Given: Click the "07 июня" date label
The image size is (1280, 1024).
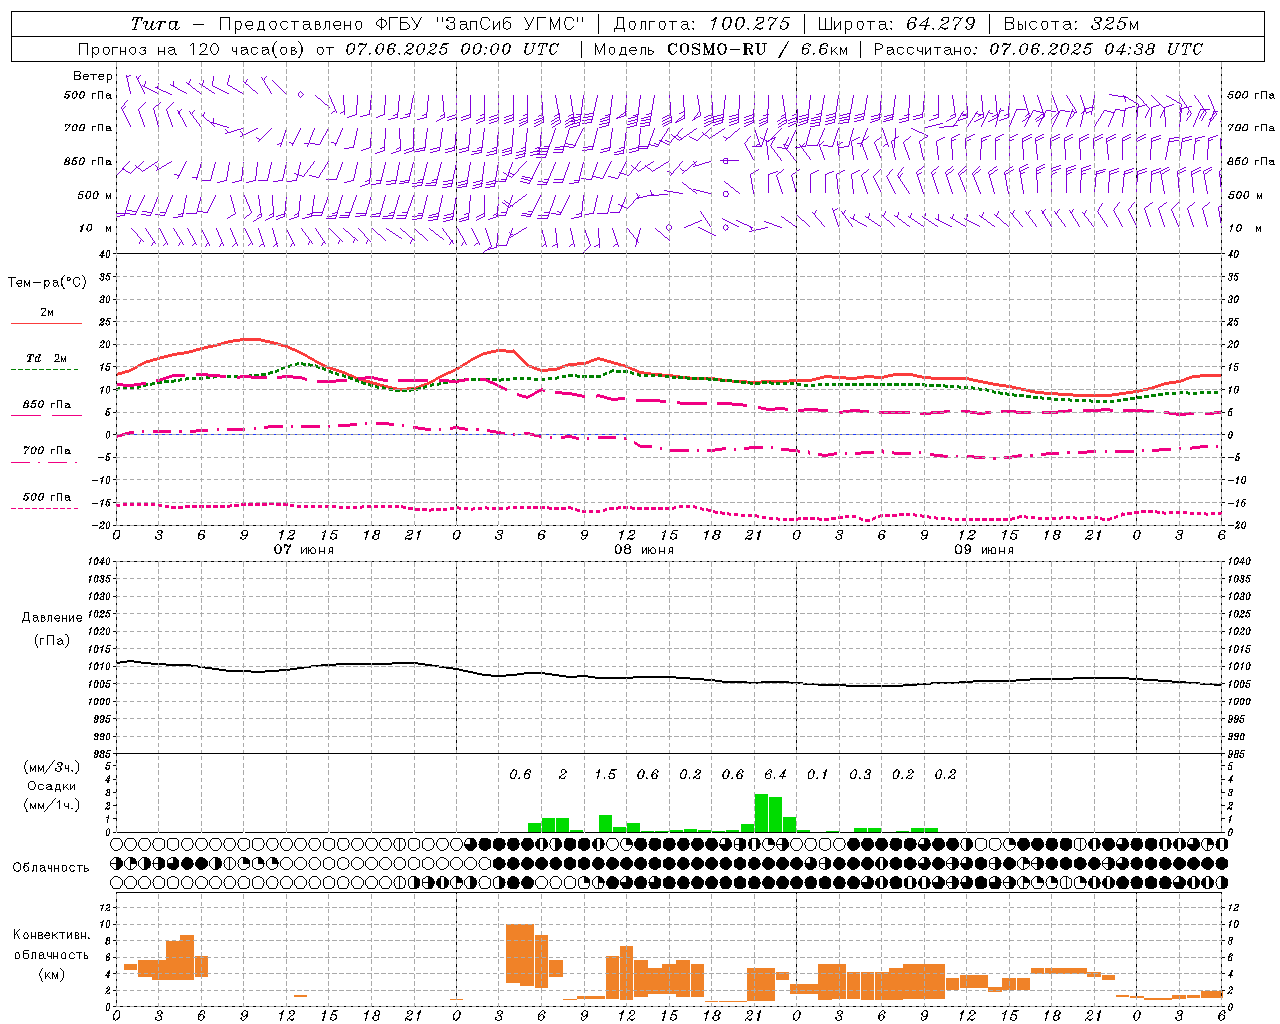Looking at the screenshot, I should coord(304,550).
